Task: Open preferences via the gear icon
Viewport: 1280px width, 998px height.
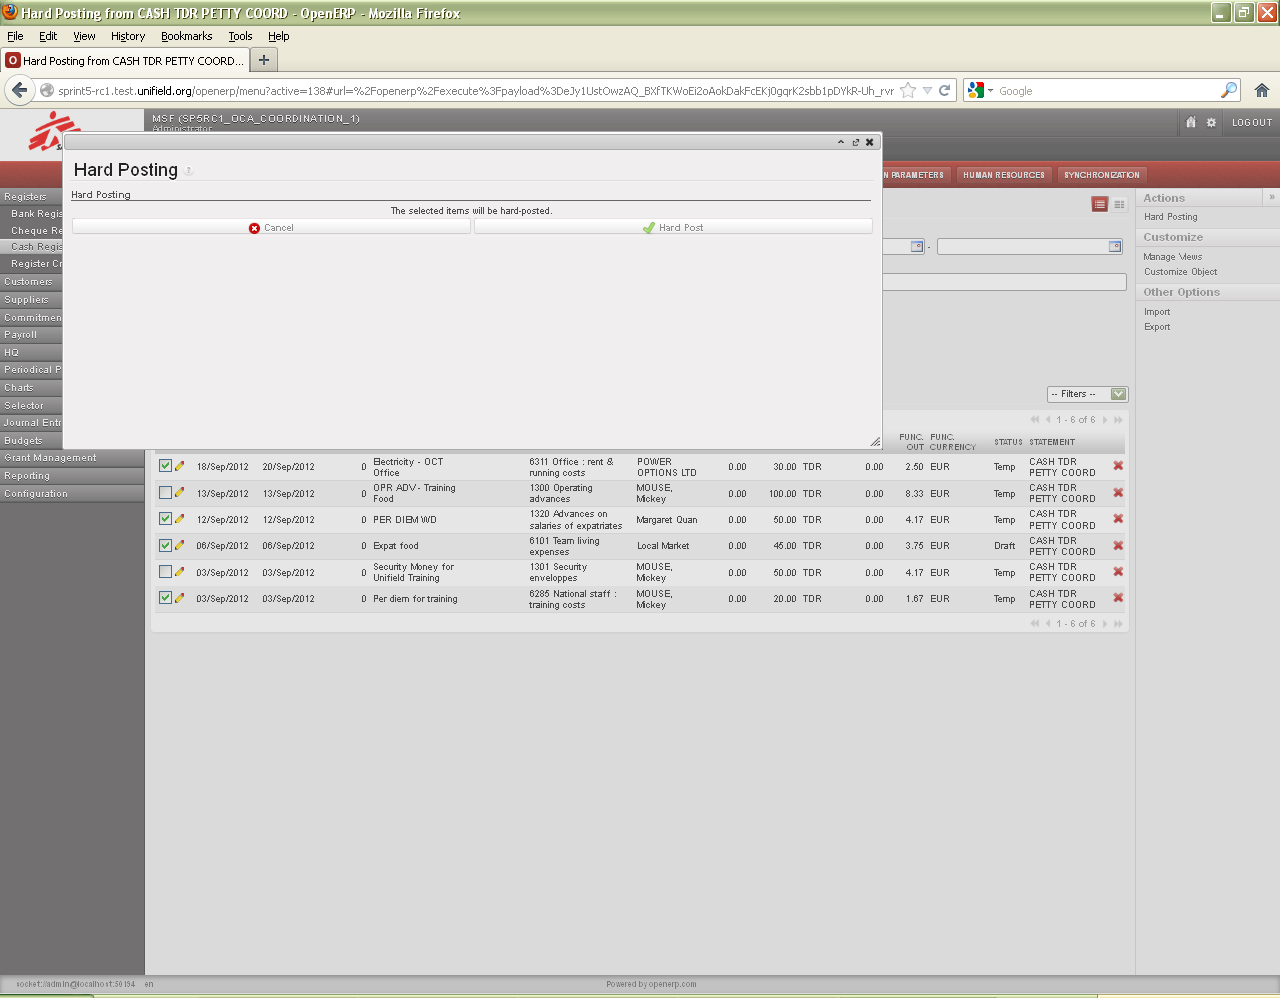Action: [1211, 122]
